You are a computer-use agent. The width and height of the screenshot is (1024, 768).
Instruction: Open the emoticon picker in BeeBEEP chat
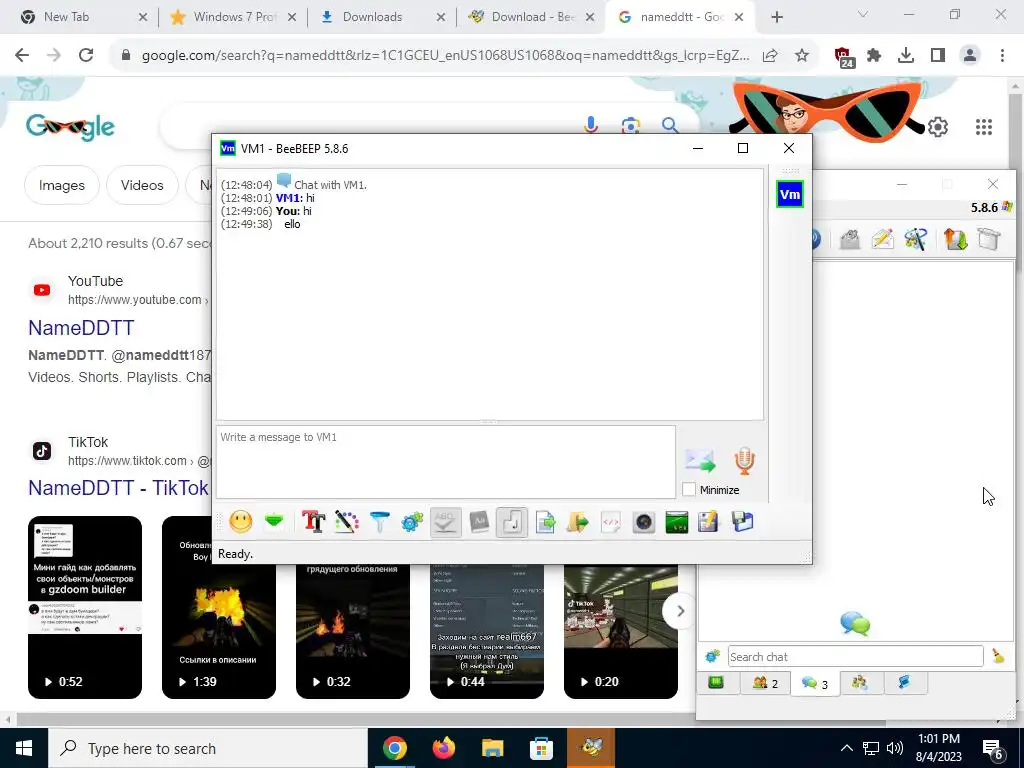pos(240,522)
